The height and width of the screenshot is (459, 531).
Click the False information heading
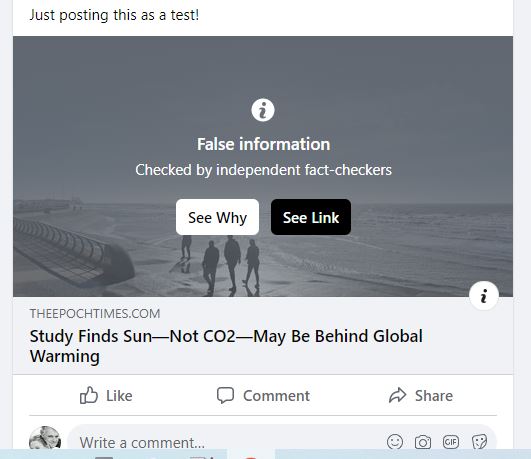[263, 144]
